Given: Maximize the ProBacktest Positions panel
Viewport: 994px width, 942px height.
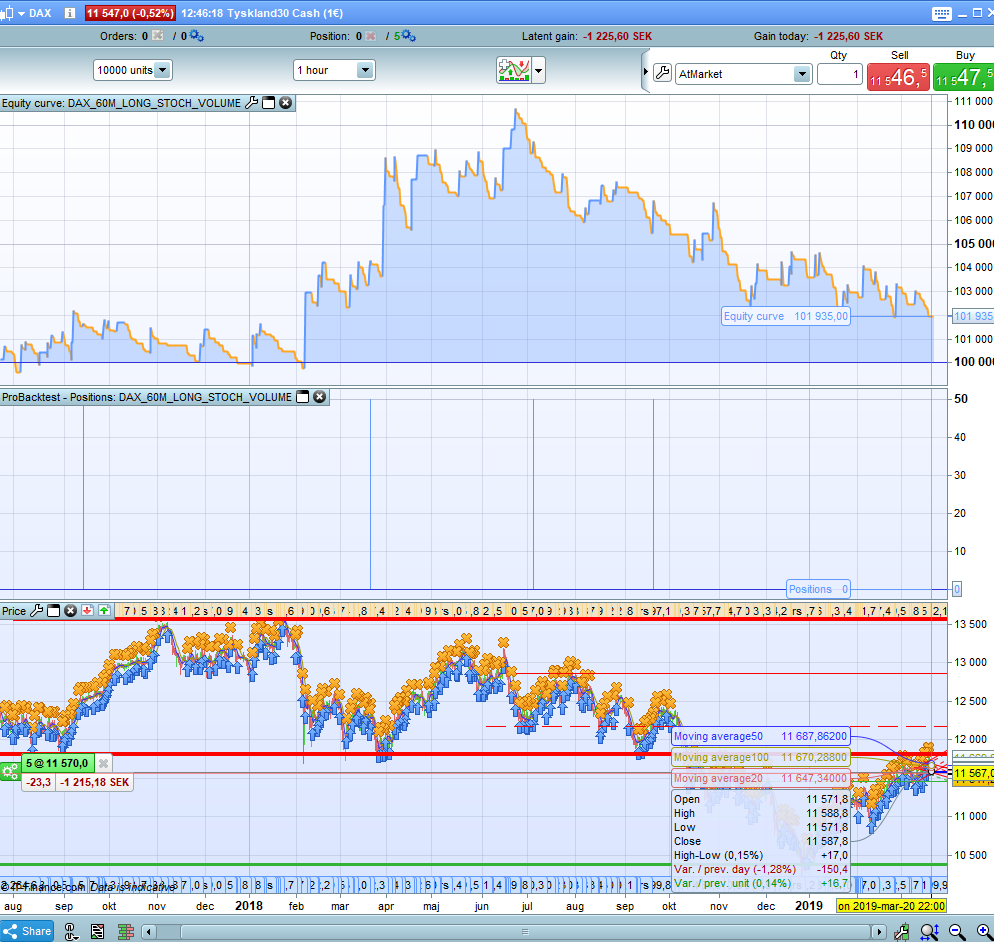Looking at the screenshot, I should [303, 397].
